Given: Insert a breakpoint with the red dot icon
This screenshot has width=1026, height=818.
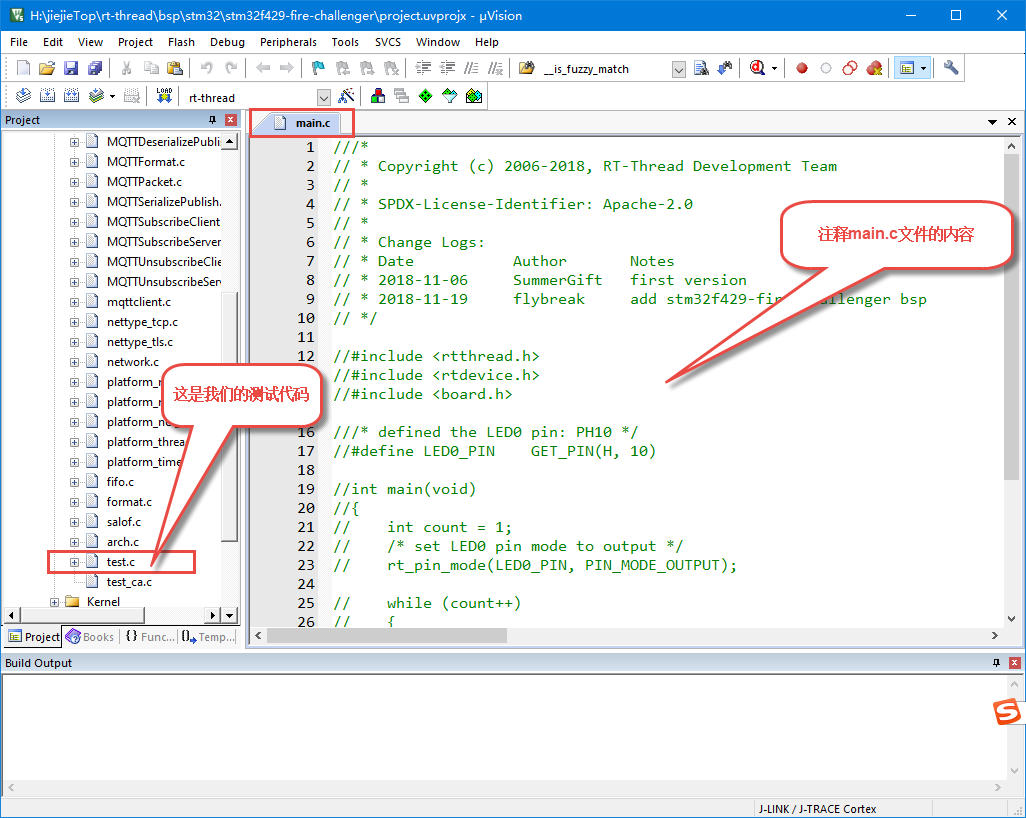Looking at the screenshot, I should [802, 67].
